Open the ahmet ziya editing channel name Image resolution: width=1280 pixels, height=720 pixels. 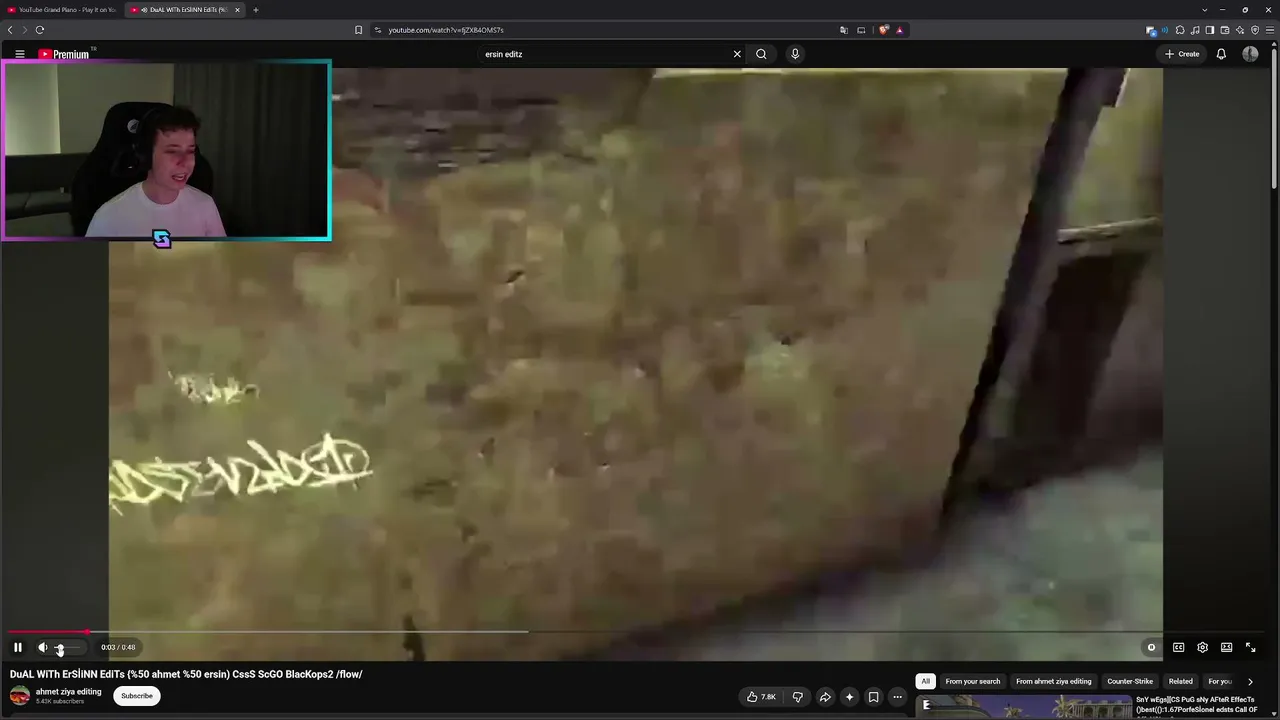pyautogui.click(x=69, y=692)
